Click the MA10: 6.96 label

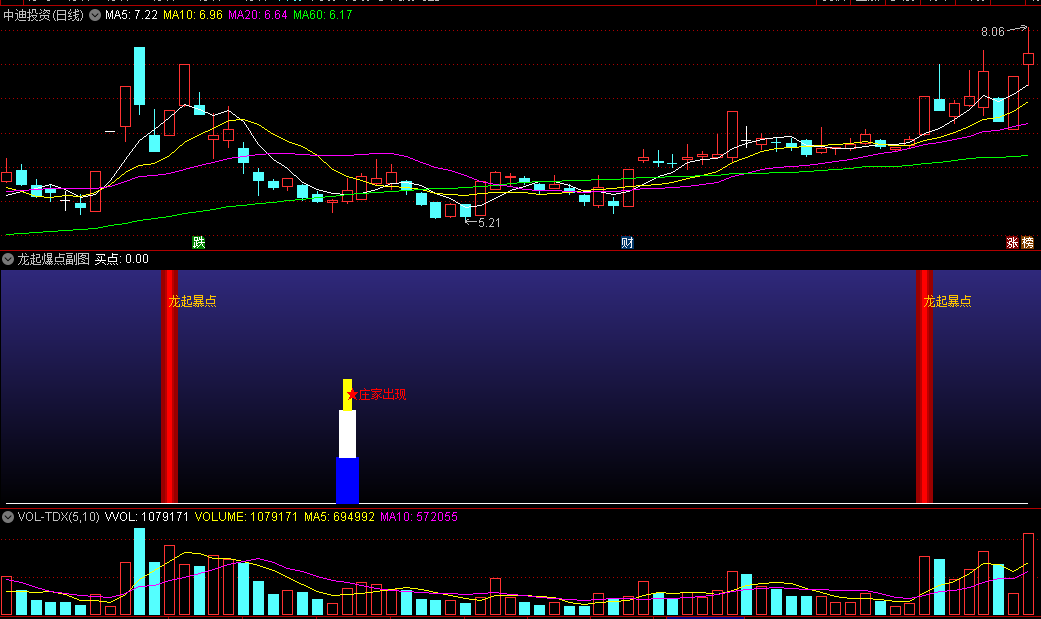click(x=193, y=15)
